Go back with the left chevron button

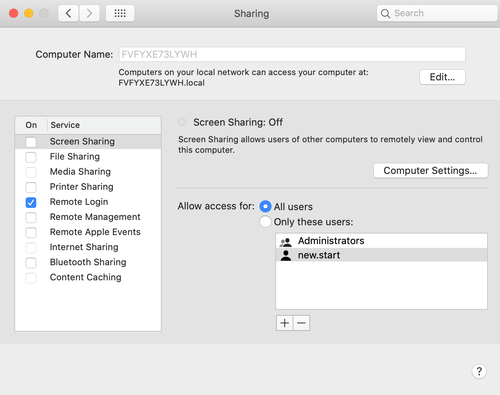[68, 13]
